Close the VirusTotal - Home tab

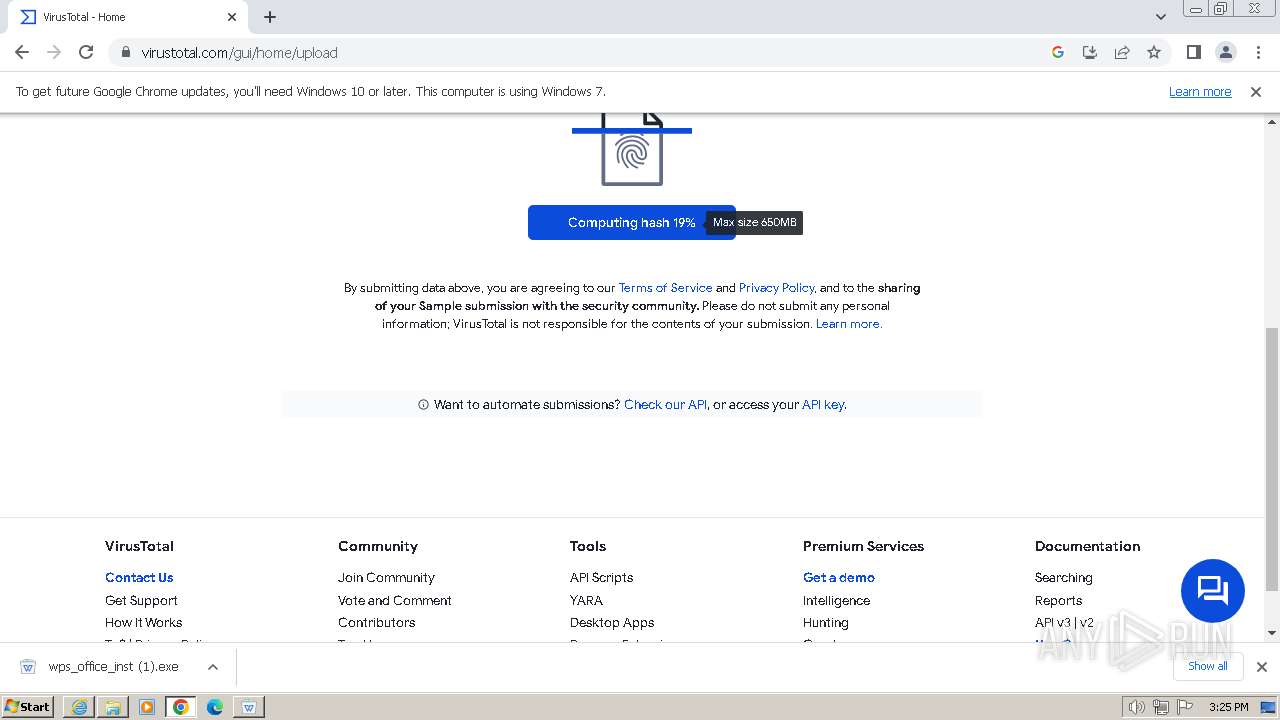click(x=232, y=17)
